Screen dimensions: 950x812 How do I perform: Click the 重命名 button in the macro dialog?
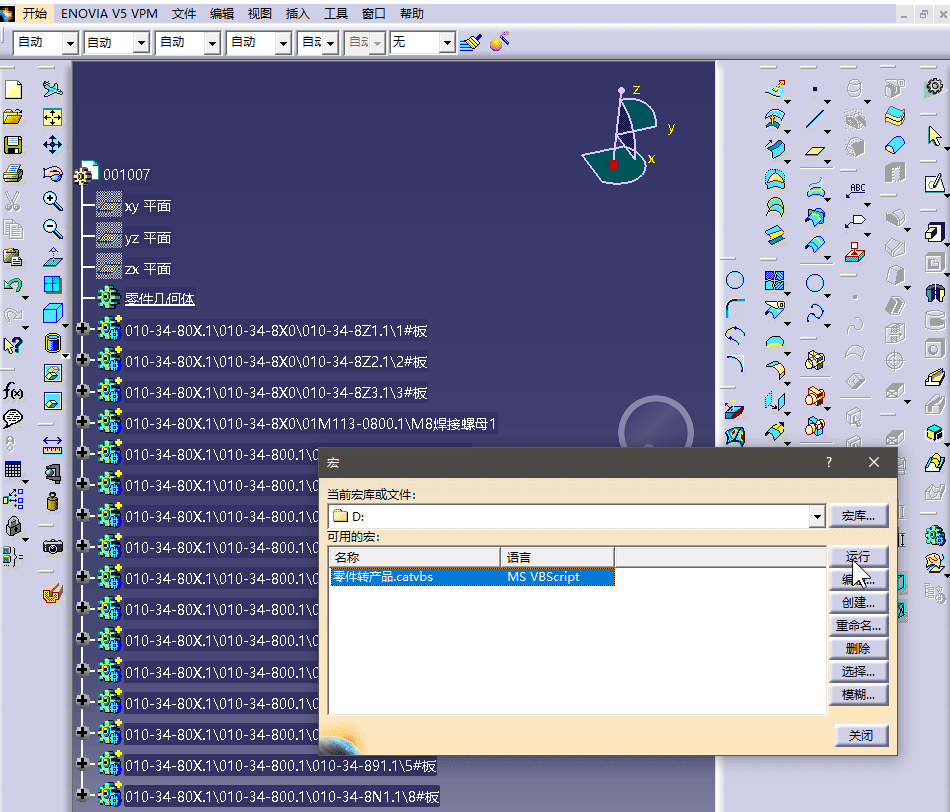[x=858, y=624]
